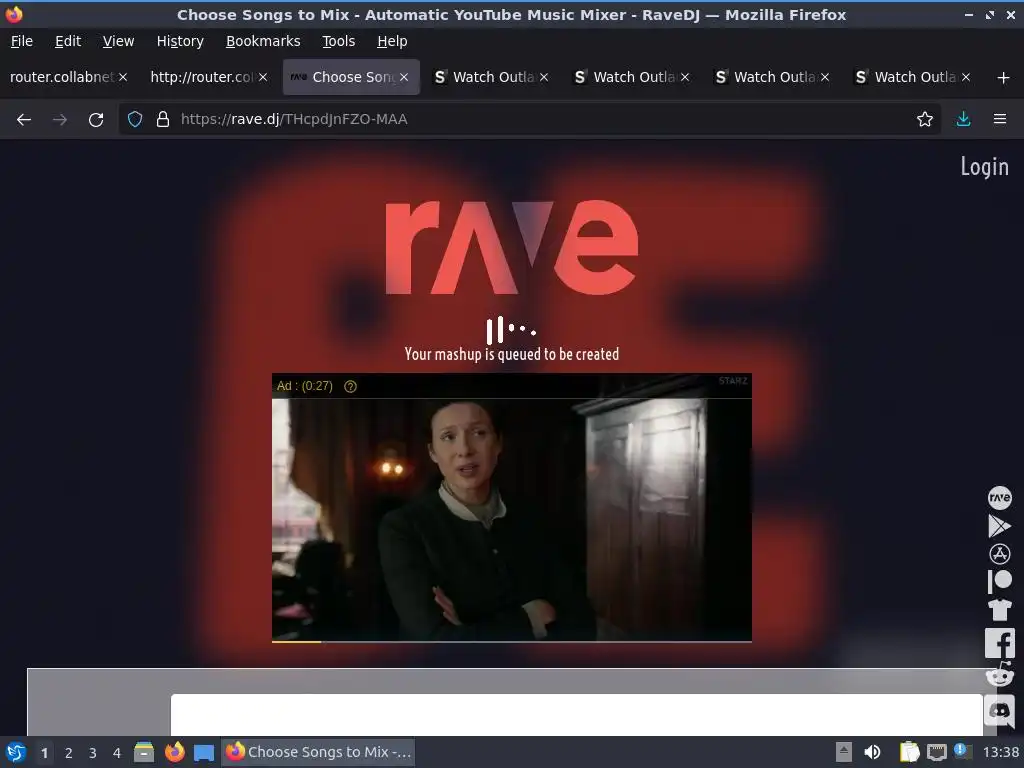
Task: Open the Reddit icon in sidebar
Action: click(x=999, y=675)
